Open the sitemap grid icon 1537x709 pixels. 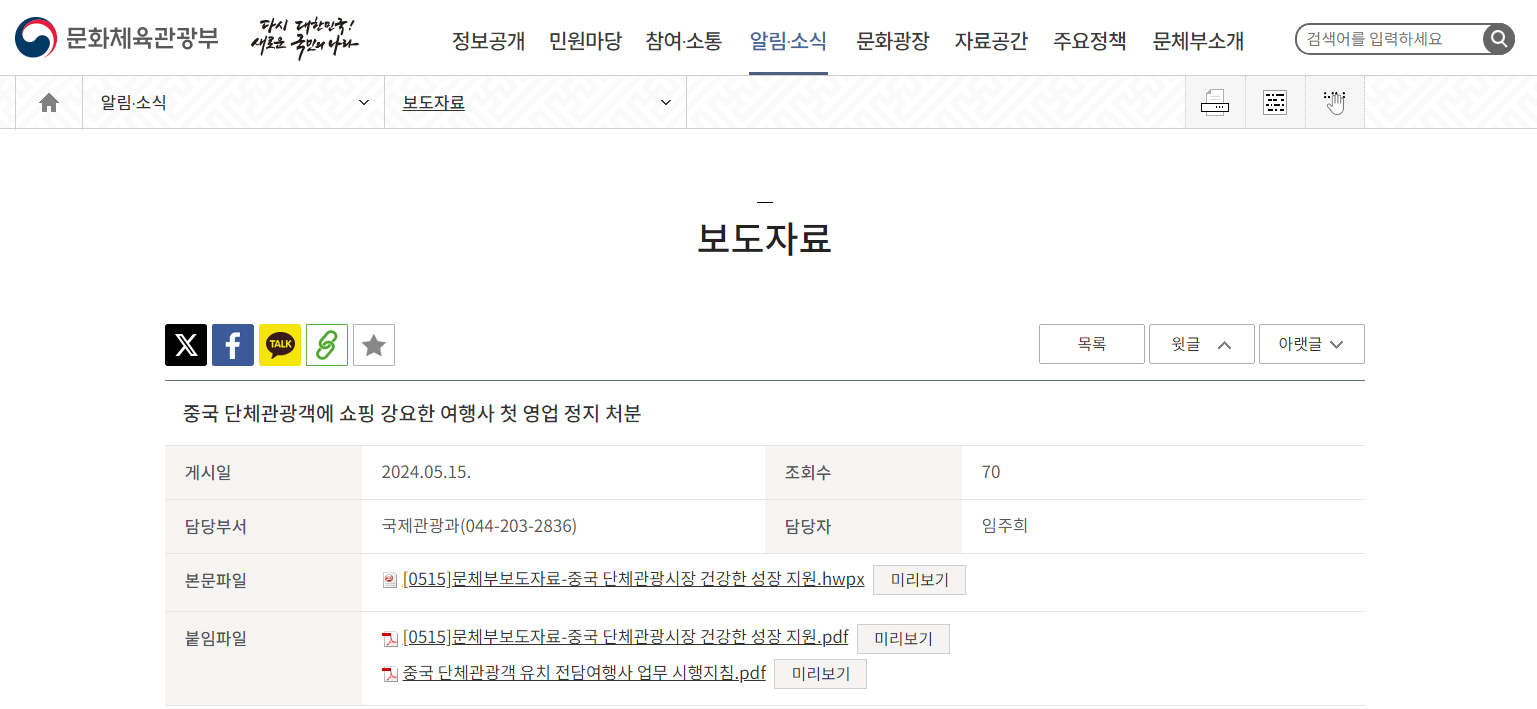pos(1275,102)
